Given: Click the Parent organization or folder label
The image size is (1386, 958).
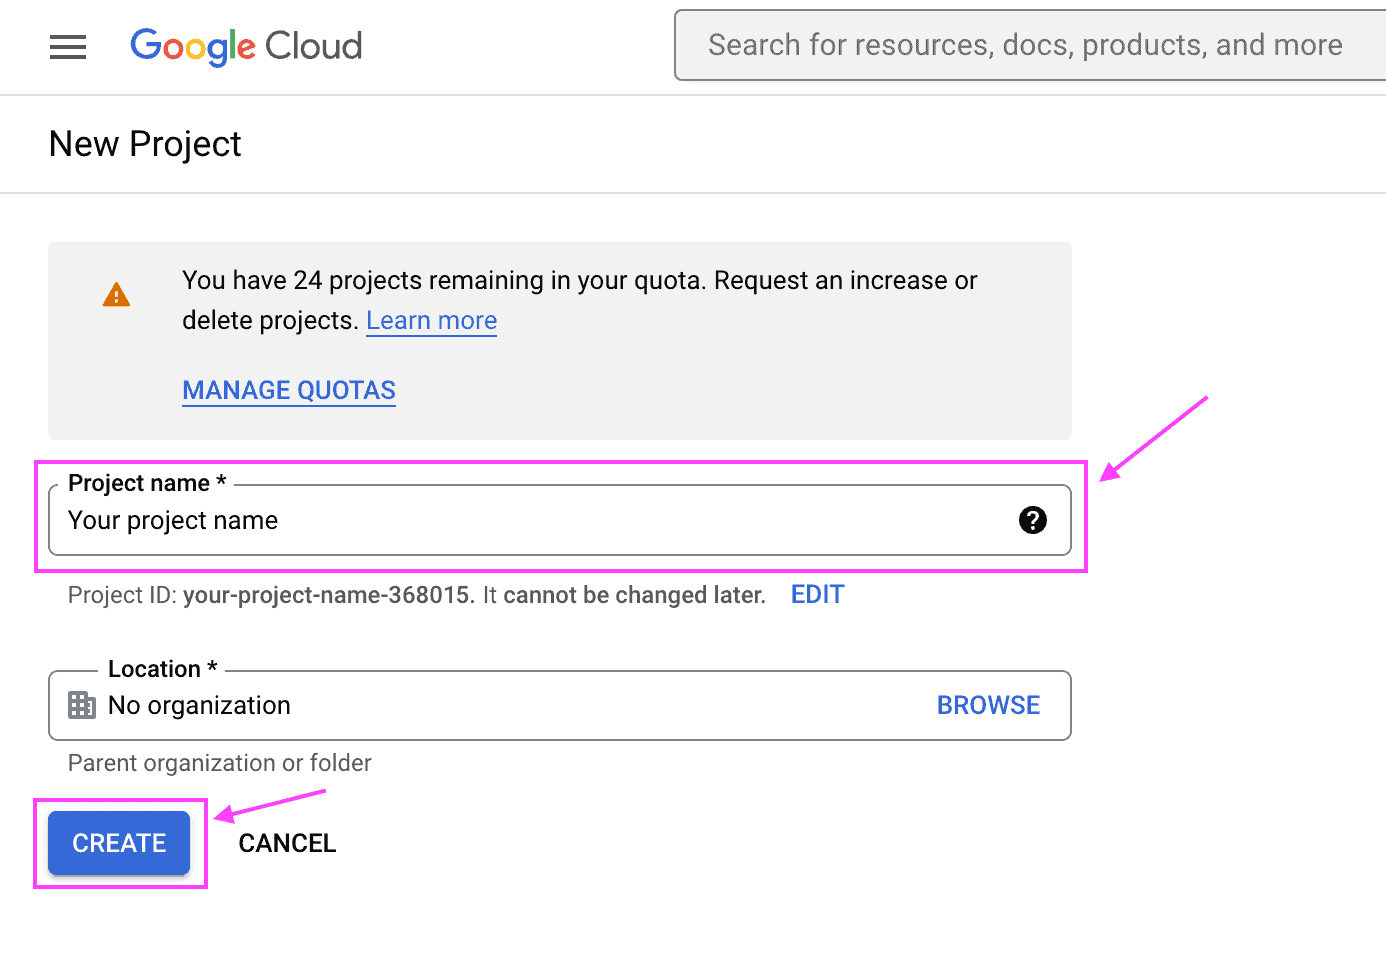Looking at the screenshot, I should point(219,763).
